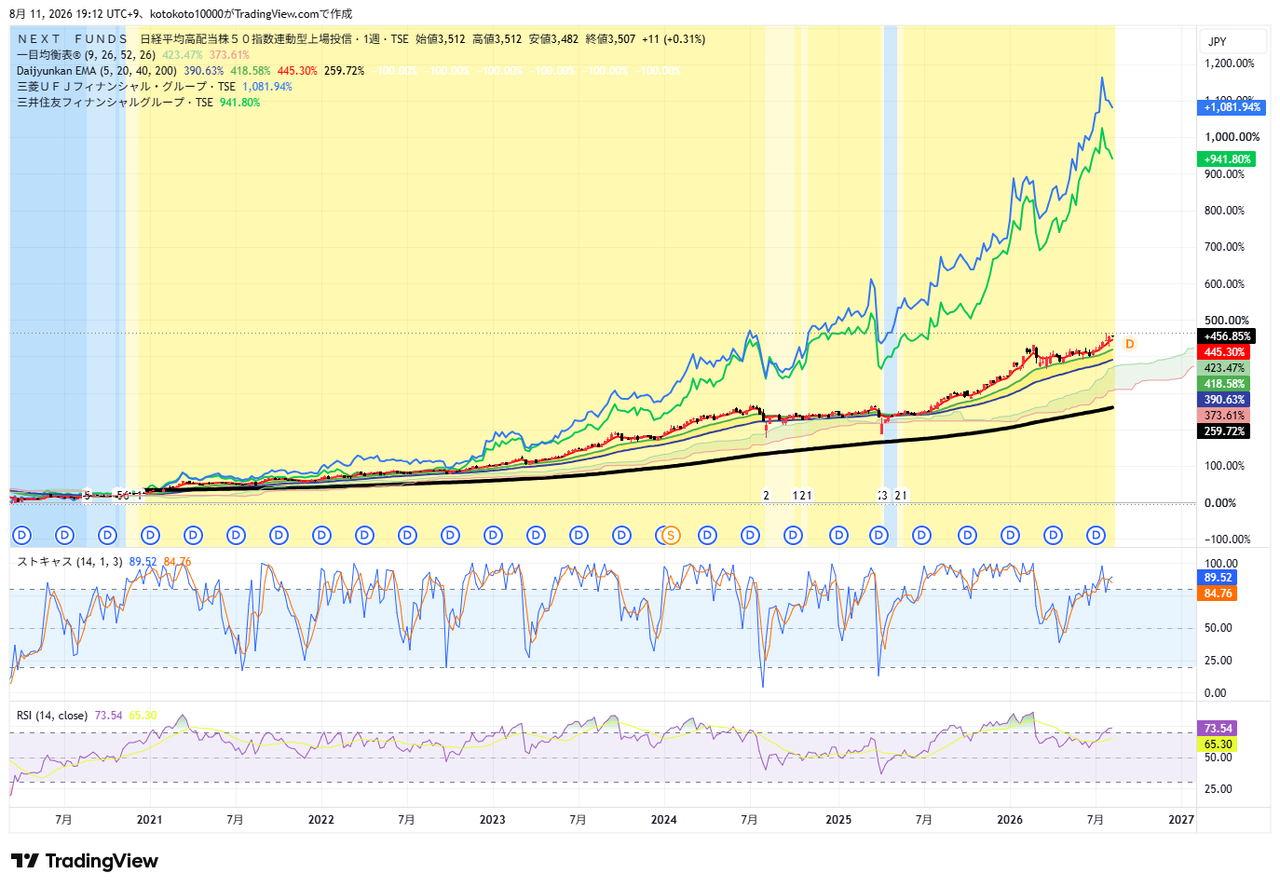Click the orange 84.76 stochastic value tag on the scale
This screenshot has height=889, width=1280.
click(1218, 593)
